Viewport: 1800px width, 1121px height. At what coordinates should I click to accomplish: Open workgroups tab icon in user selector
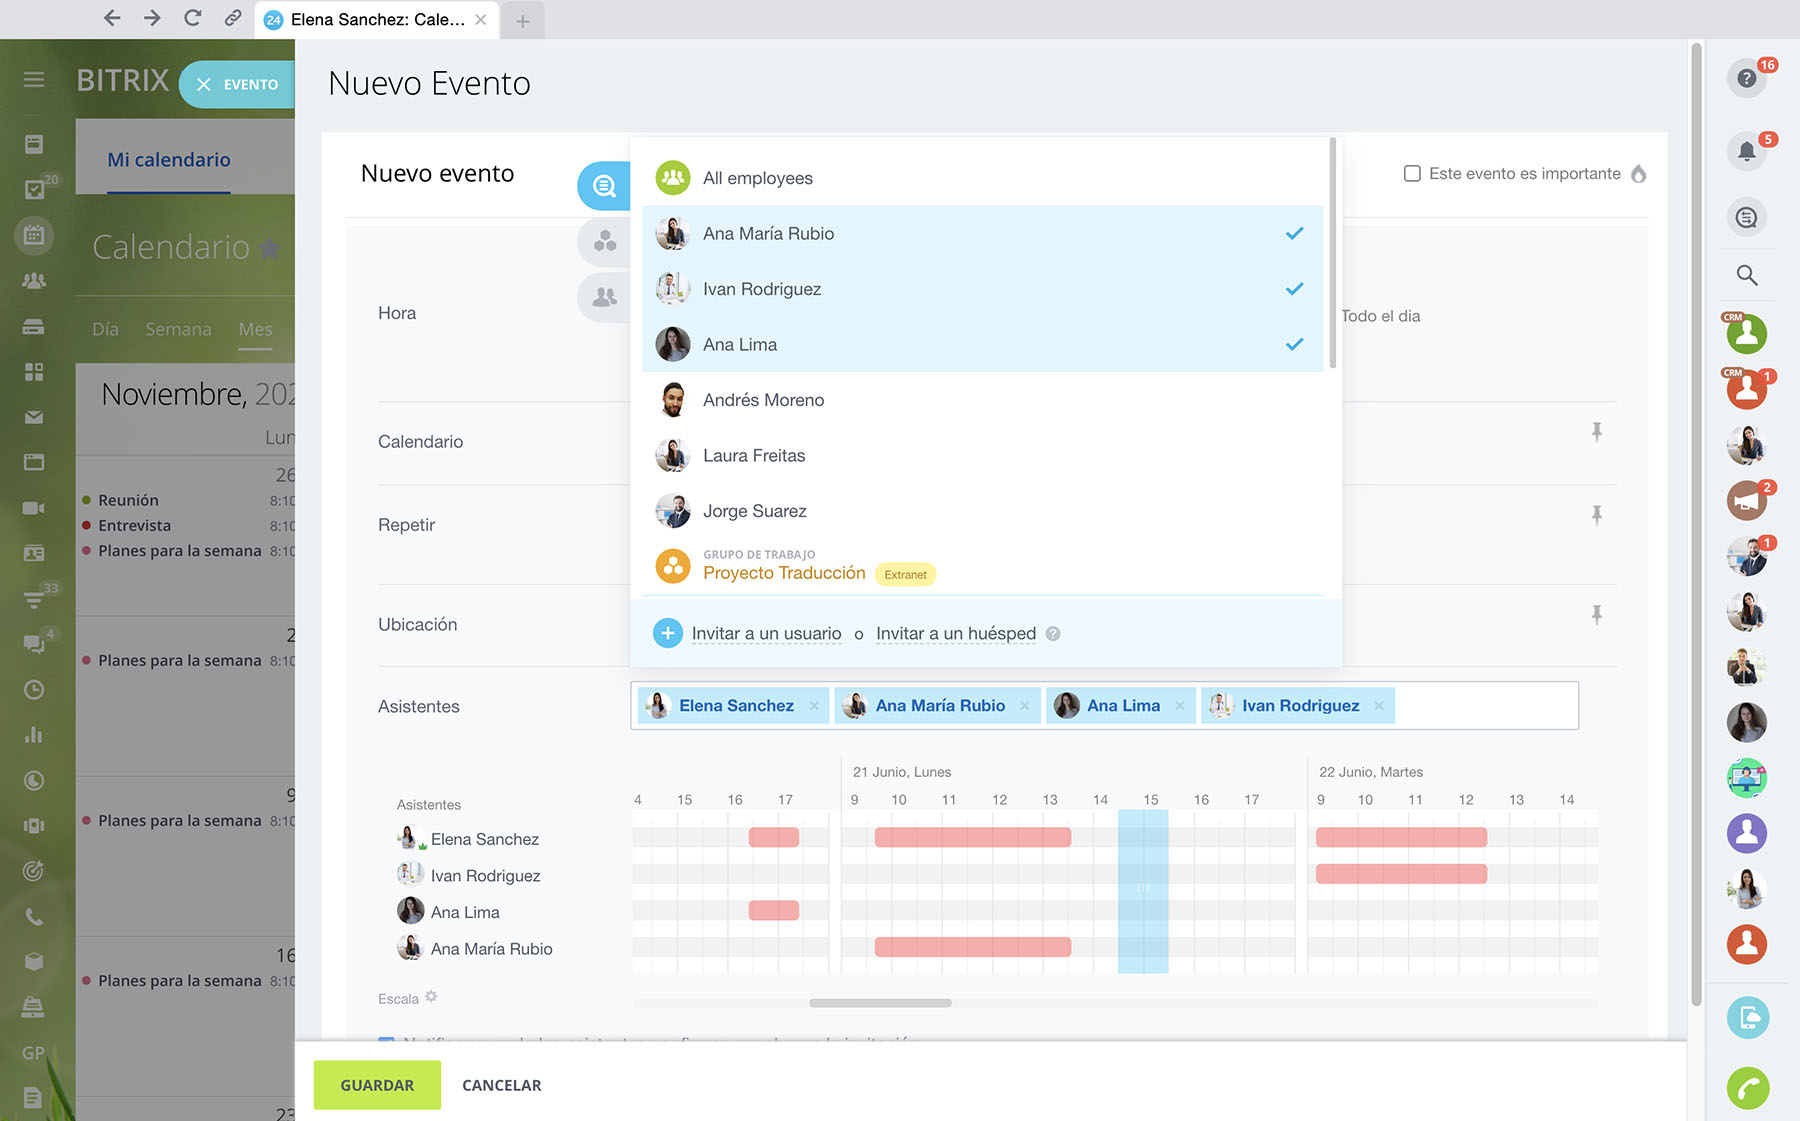pos(604,241)
